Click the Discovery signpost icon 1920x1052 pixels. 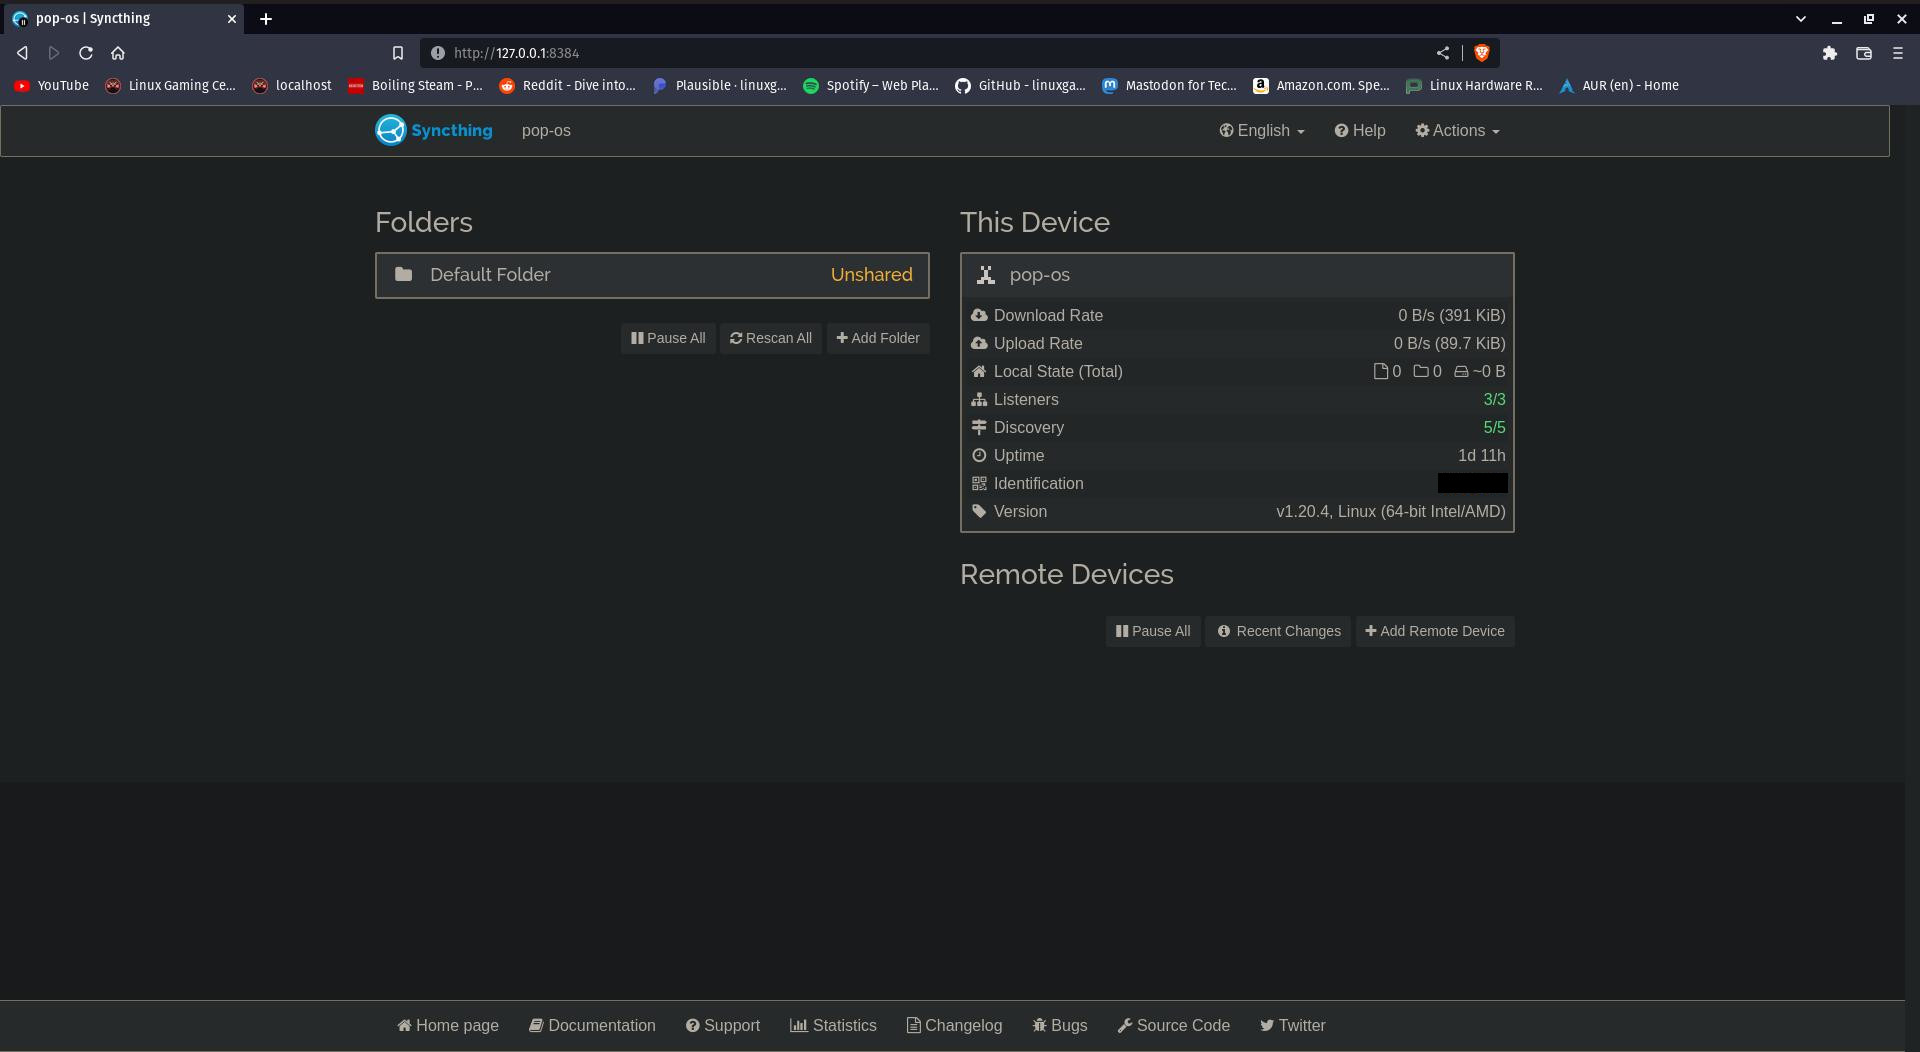coord(979,427)
